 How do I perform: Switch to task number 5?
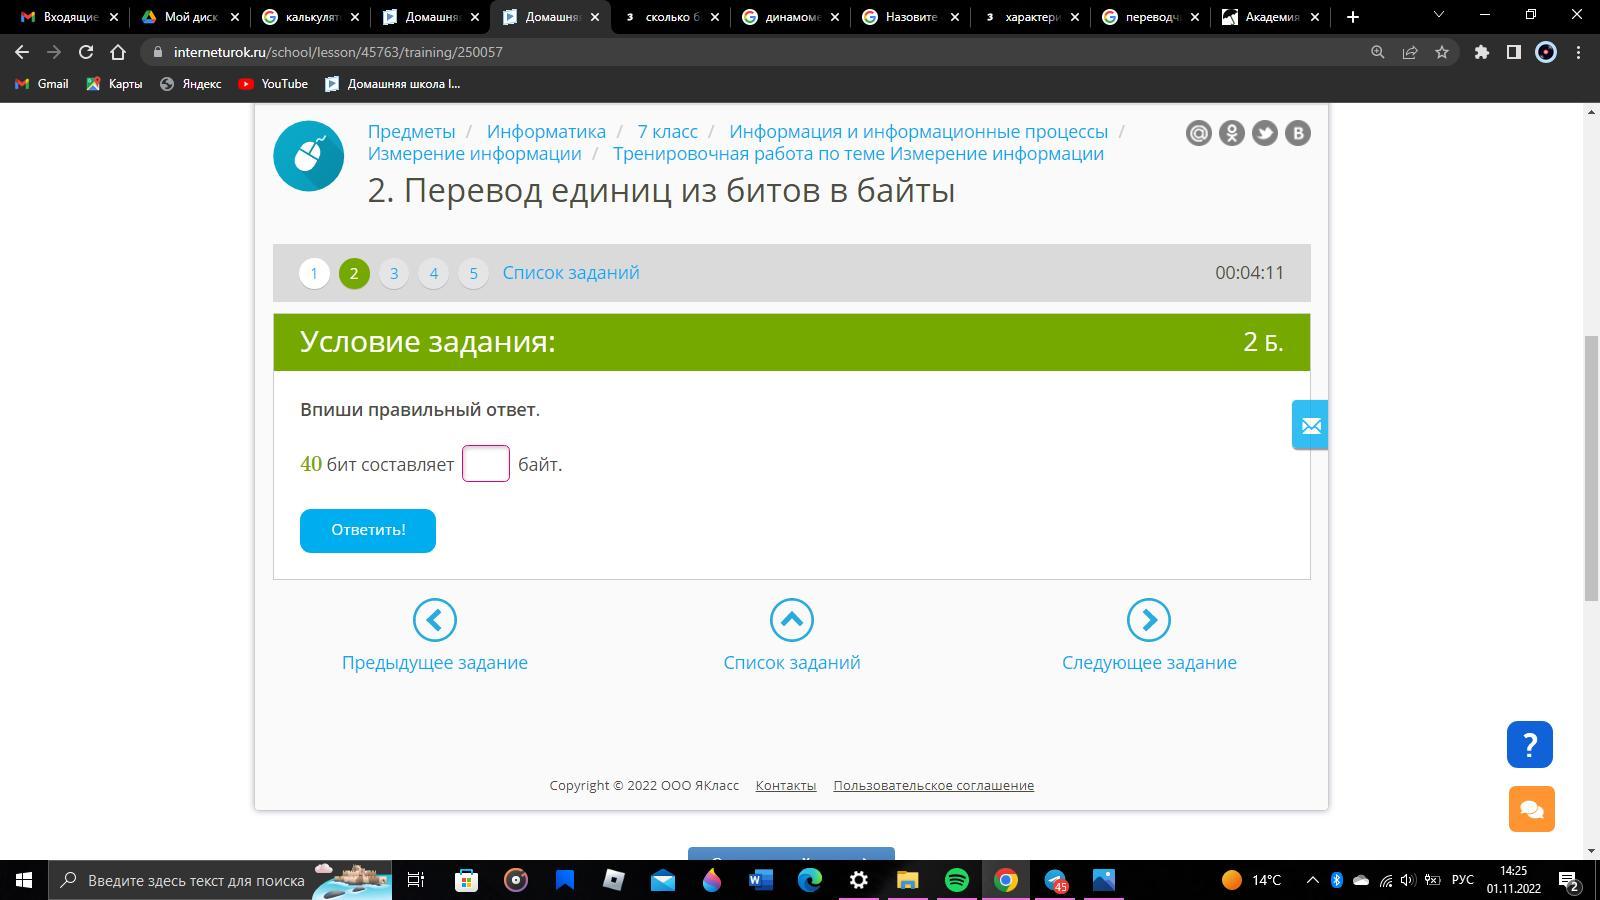[x=473, y=273]
